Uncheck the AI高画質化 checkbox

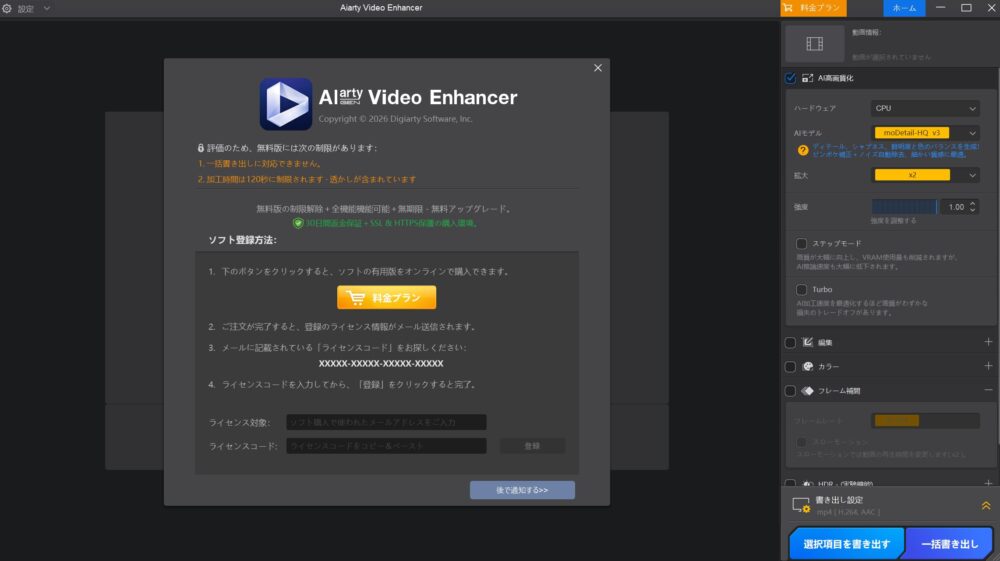click(791, 78)
